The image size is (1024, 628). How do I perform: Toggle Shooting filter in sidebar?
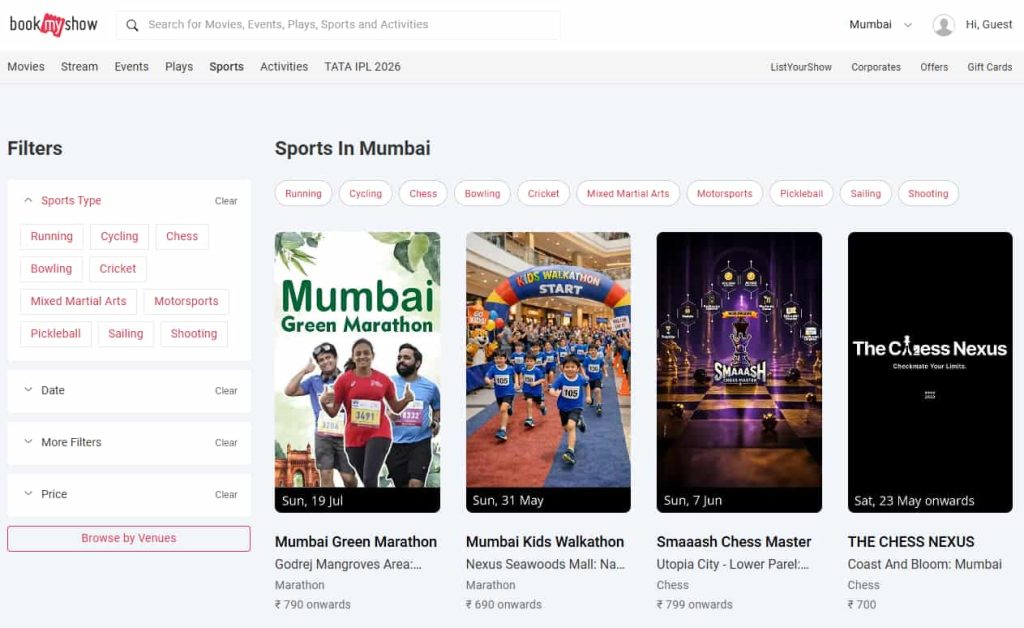pyautogui.click(x=194, y=334)
